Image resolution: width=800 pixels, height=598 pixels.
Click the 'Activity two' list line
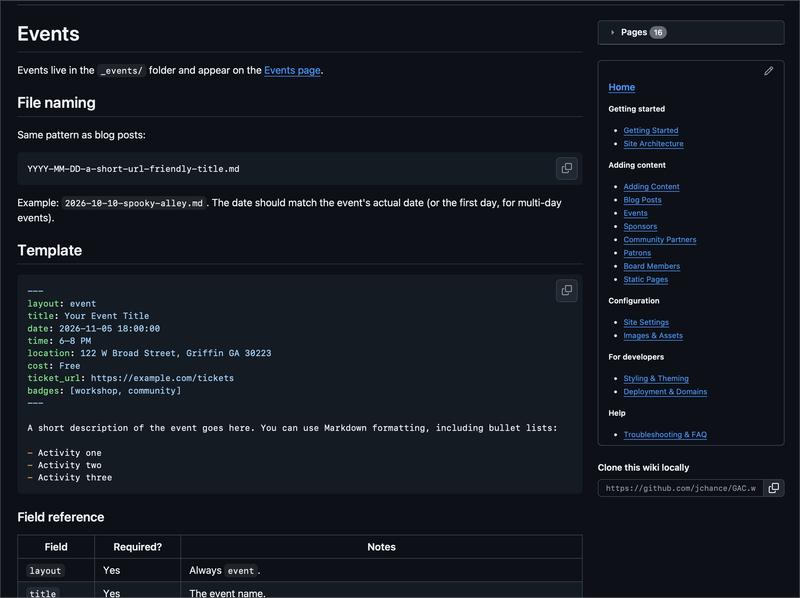(x=65, y=465)
